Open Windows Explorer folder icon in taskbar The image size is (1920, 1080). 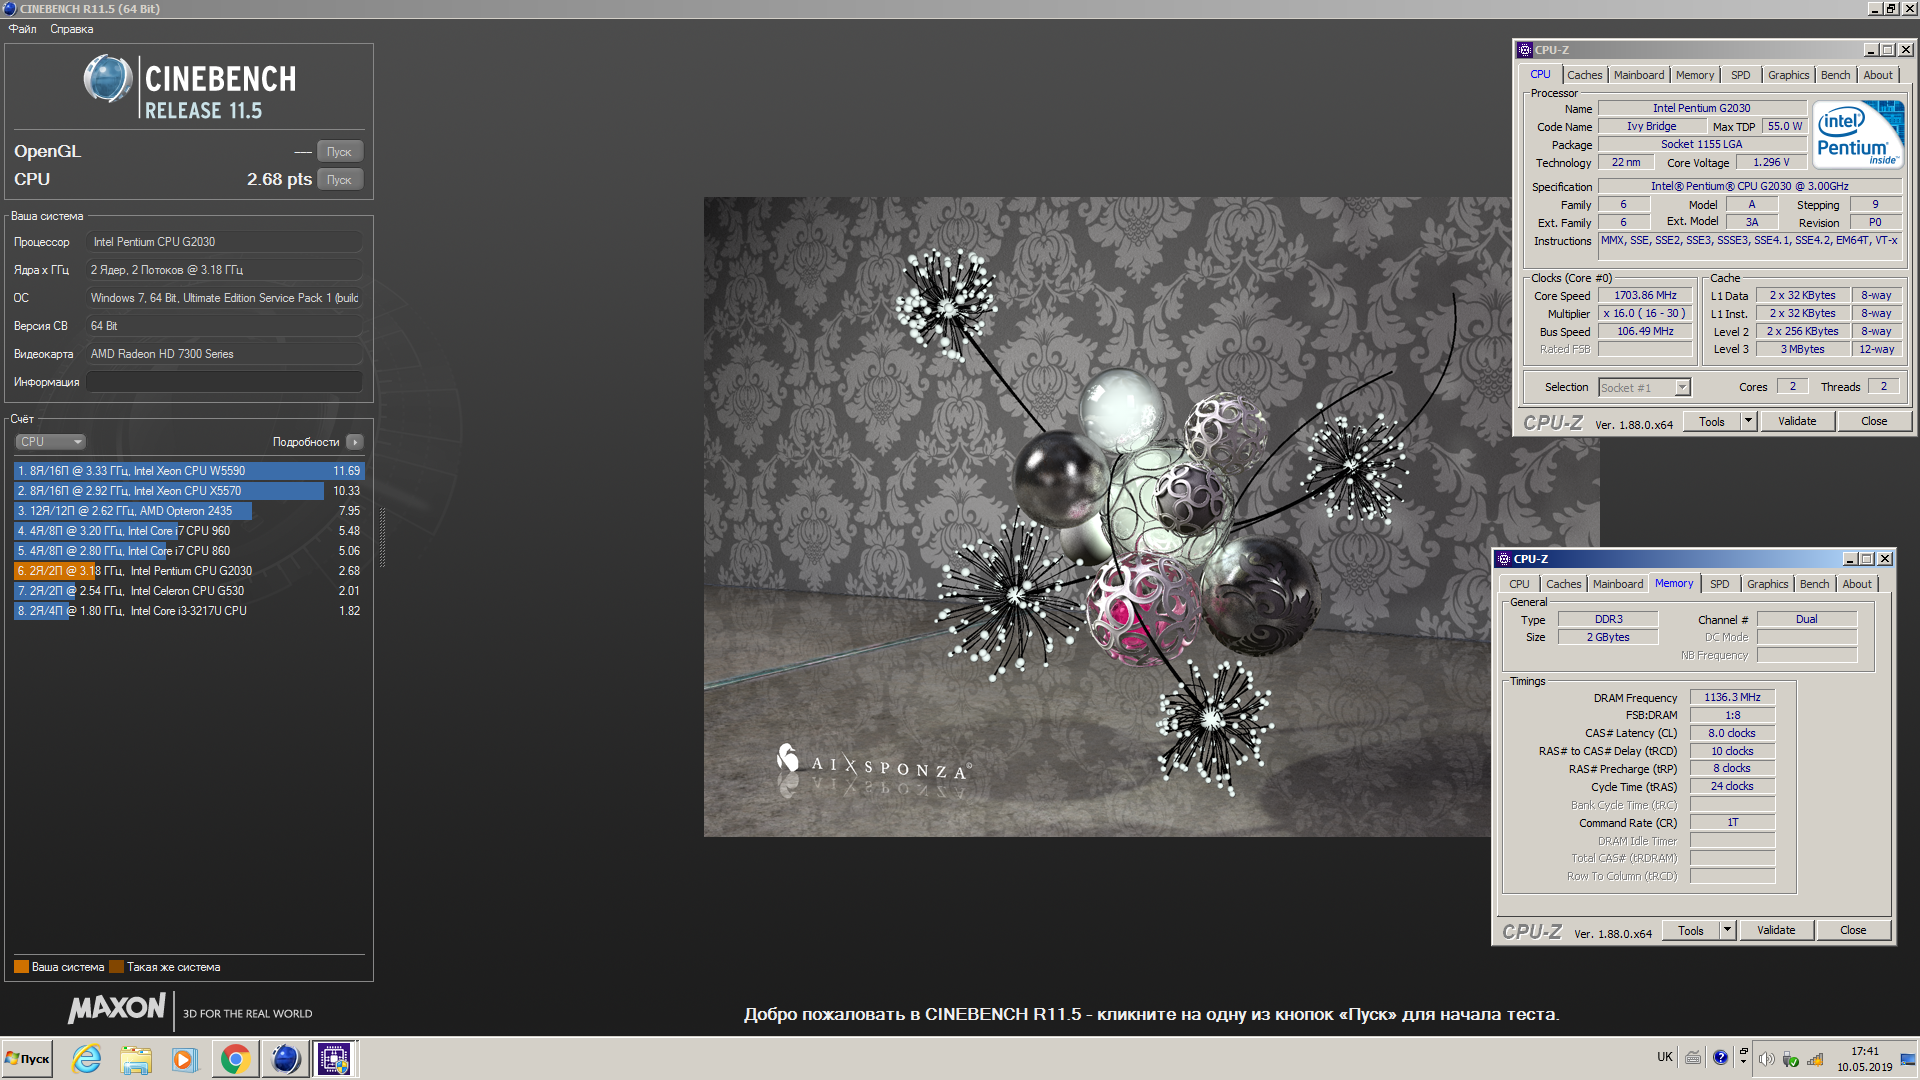tap(136, 1058)
